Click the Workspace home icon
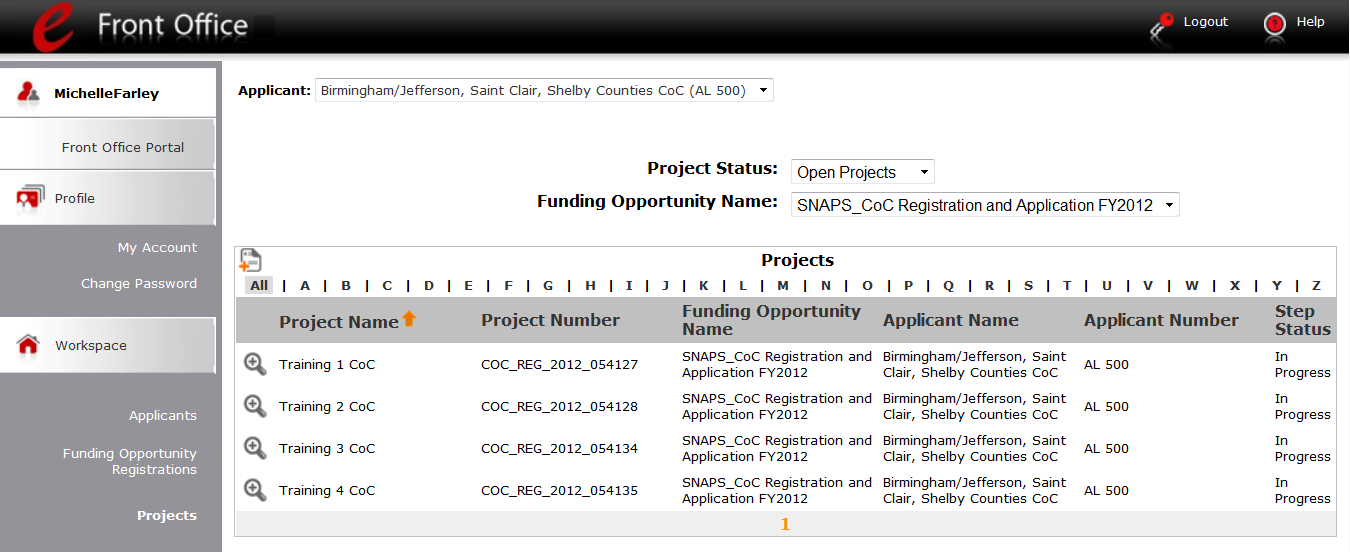 point(28,345)
